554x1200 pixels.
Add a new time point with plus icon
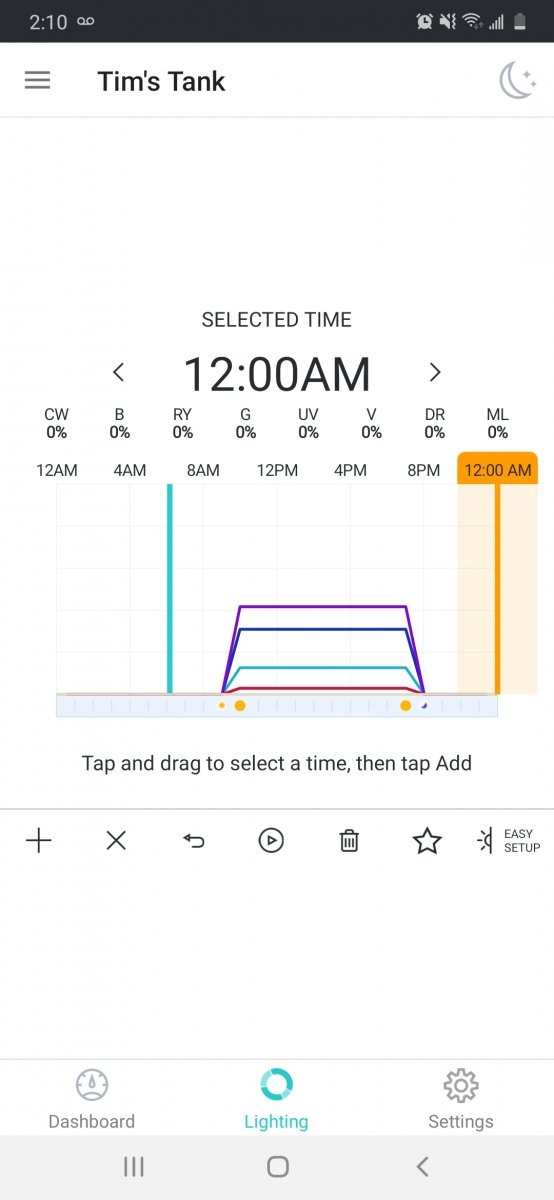pyautogui.click(x=38, y=841)
